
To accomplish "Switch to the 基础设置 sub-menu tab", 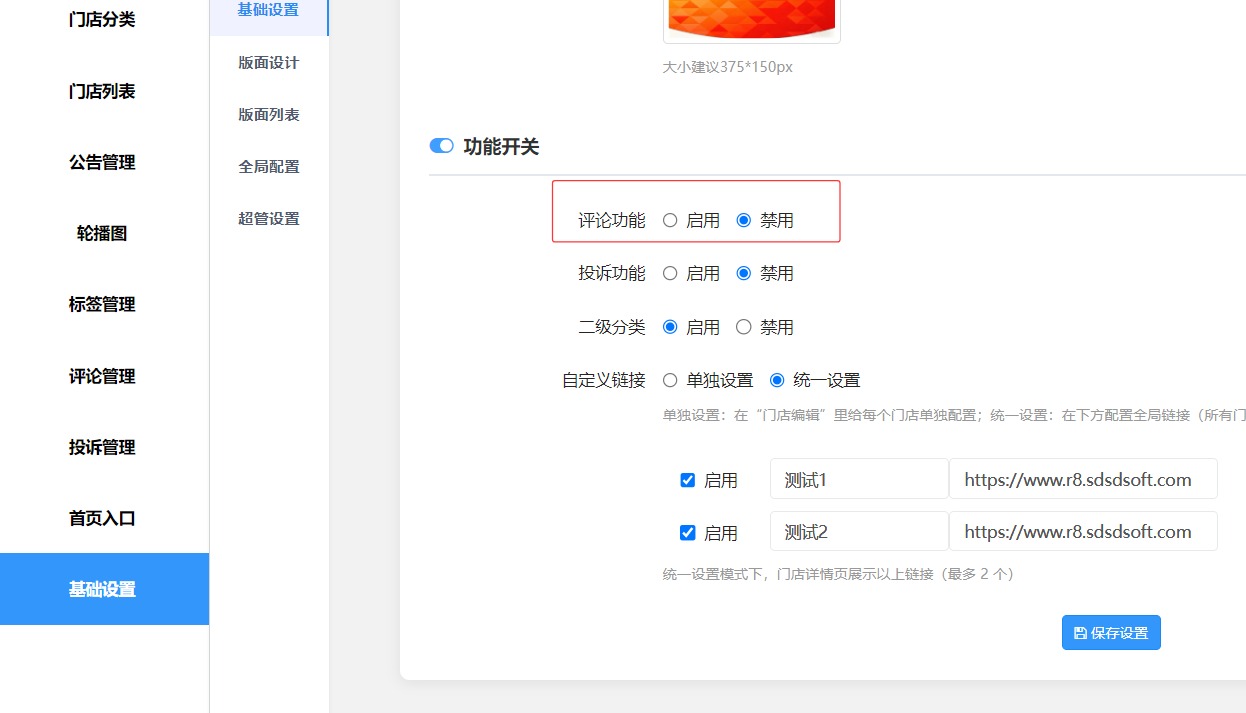I will click(x=269, y=12).
